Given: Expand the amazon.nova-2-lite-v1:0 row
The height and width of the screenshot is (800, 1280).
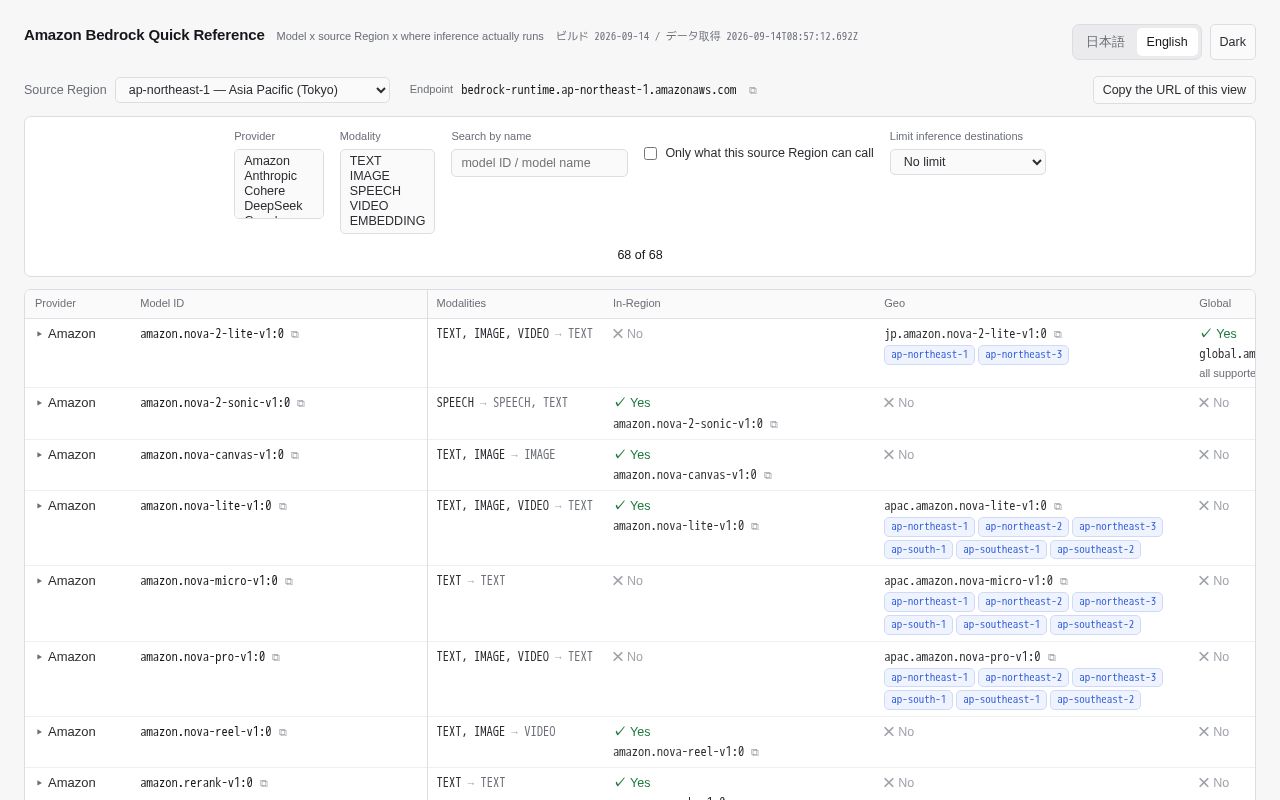Looking at the screenshot, I should pos(40,334).
